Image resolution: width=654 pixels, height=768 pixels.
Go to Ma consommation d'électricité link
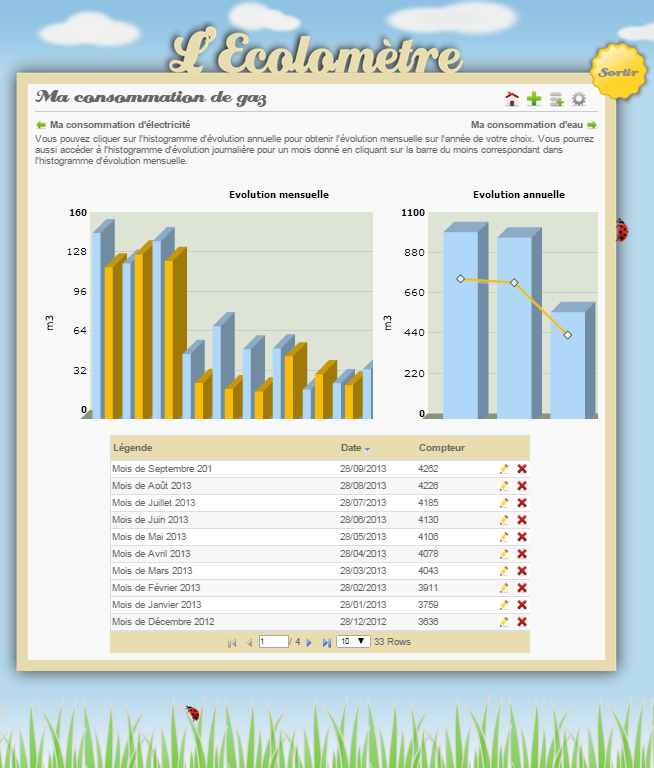pyautogui.click(x=120, y=125)
